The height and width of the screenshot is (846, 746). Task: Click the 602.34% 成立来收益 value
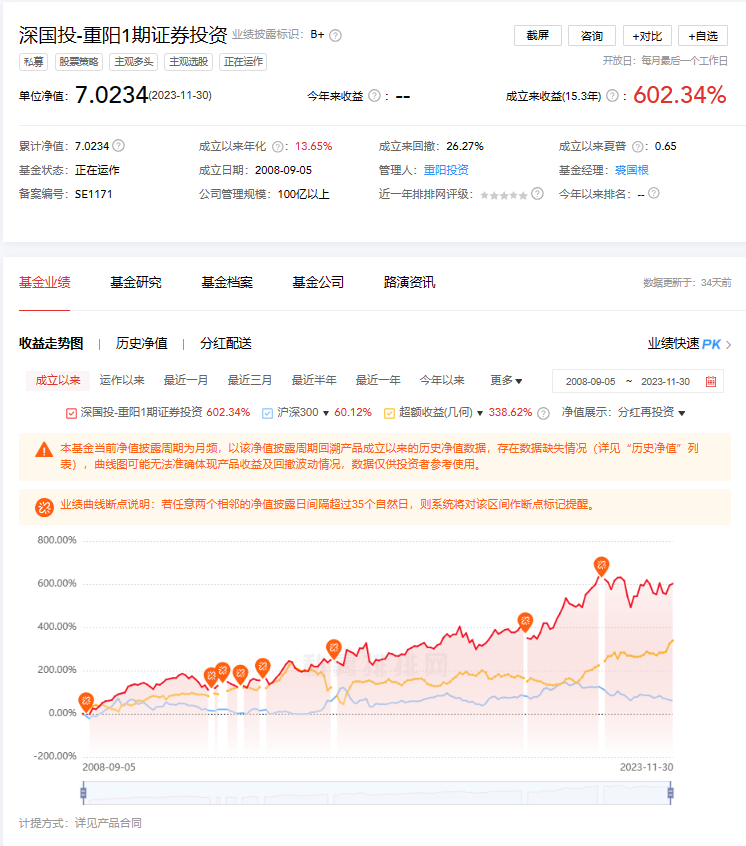click(x=680, y=95)
